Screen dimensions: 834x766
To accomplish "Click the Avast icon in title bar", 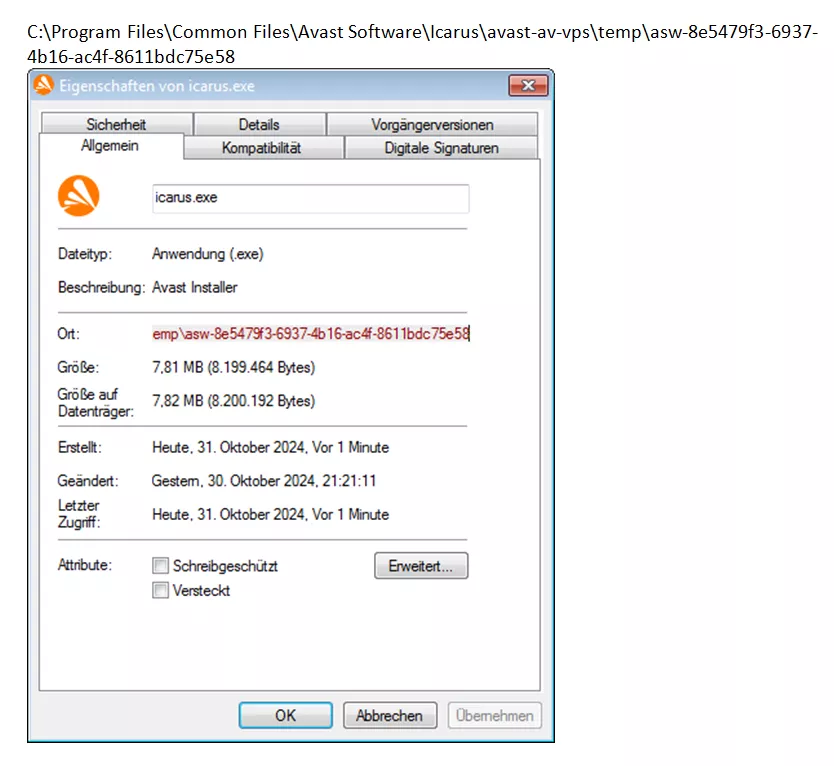I will tap(44, 85).
